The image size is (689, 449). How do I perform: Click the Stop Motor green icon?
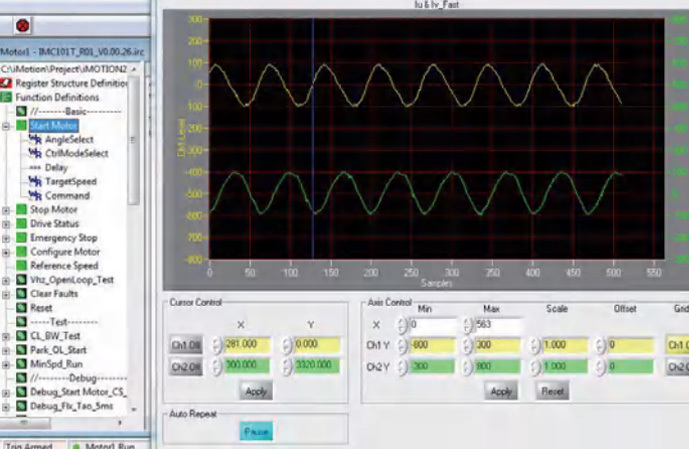point(22,210)
